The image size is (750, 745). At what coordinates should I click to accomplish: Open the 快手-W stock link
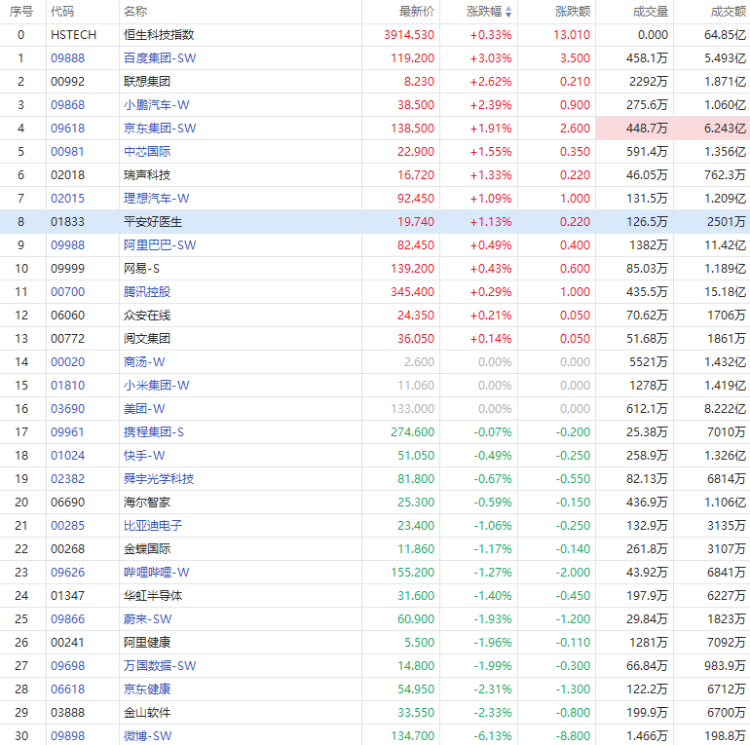[x=144, y=456]
